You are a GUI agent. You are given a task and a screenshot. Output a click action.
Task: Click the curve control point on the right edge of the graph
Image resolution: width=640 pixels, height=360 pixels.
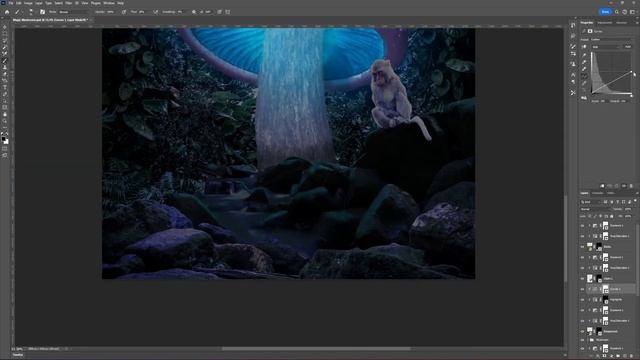click(631, 71)
